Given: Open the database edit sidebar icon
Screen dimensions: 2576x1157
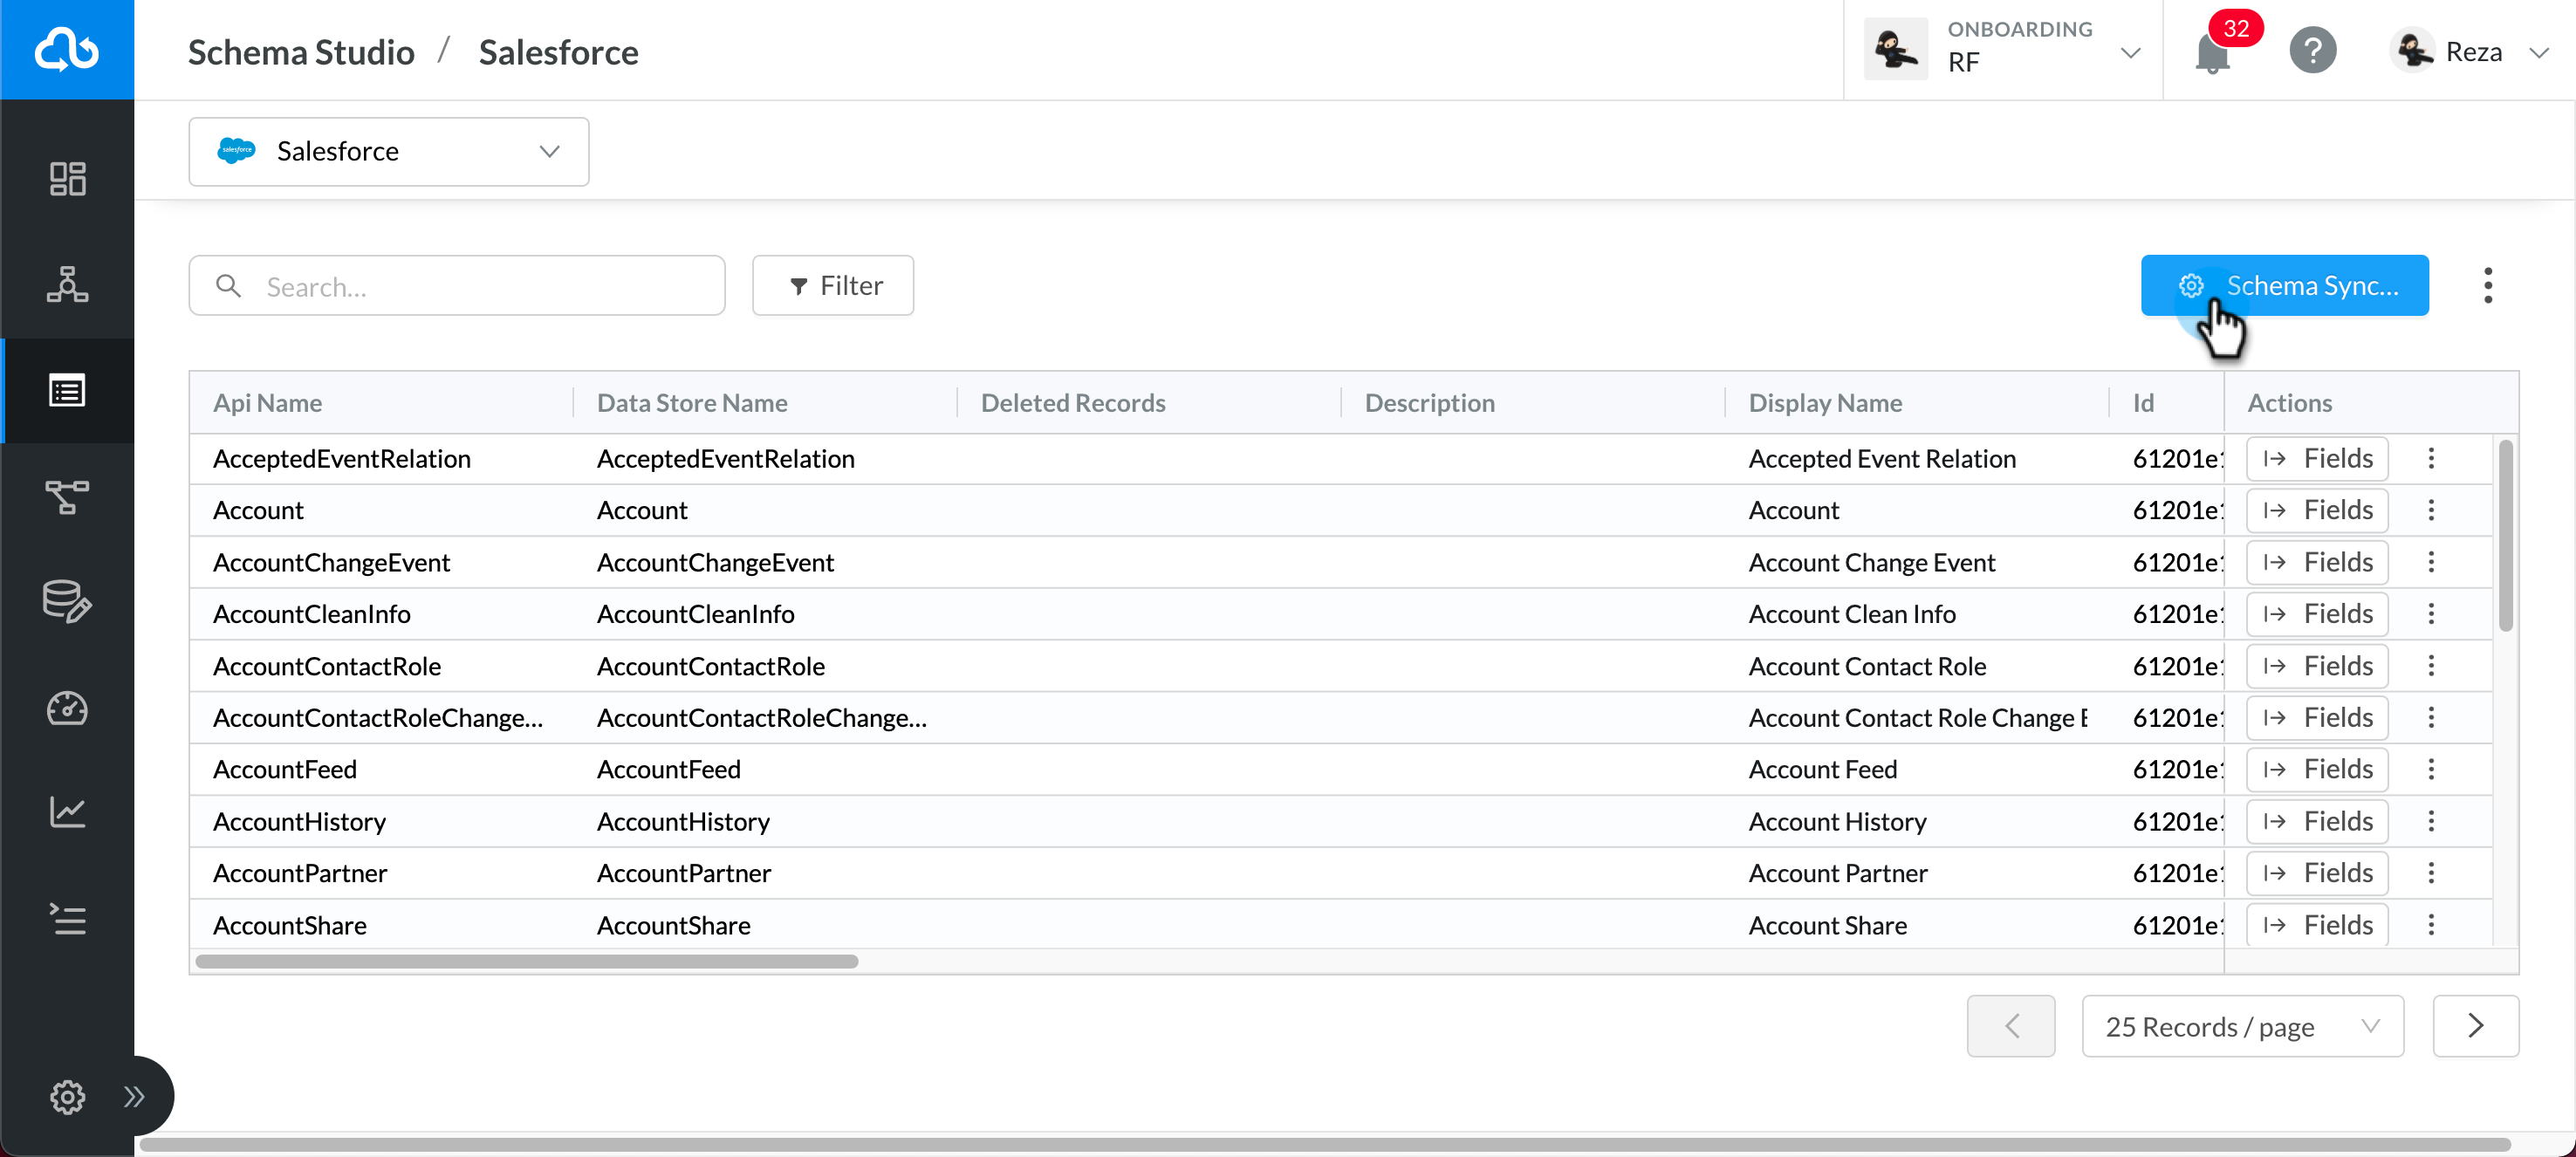Looking at the screenshot, I should pyautogui.click(x=67, y=602).
